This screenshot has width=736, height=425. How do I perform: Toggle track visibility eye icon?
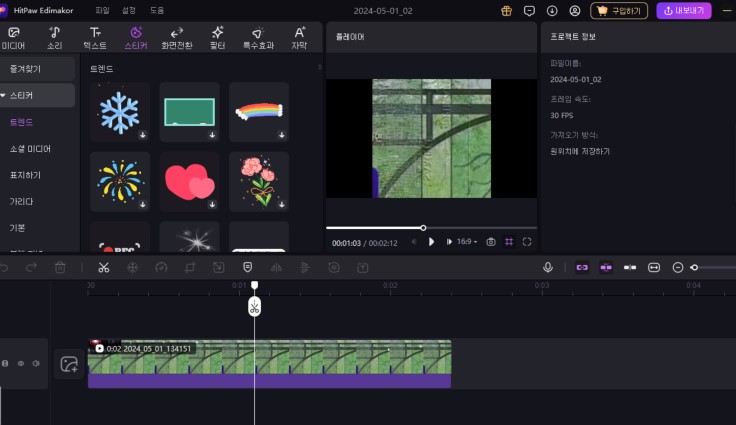tap(21, 364)
